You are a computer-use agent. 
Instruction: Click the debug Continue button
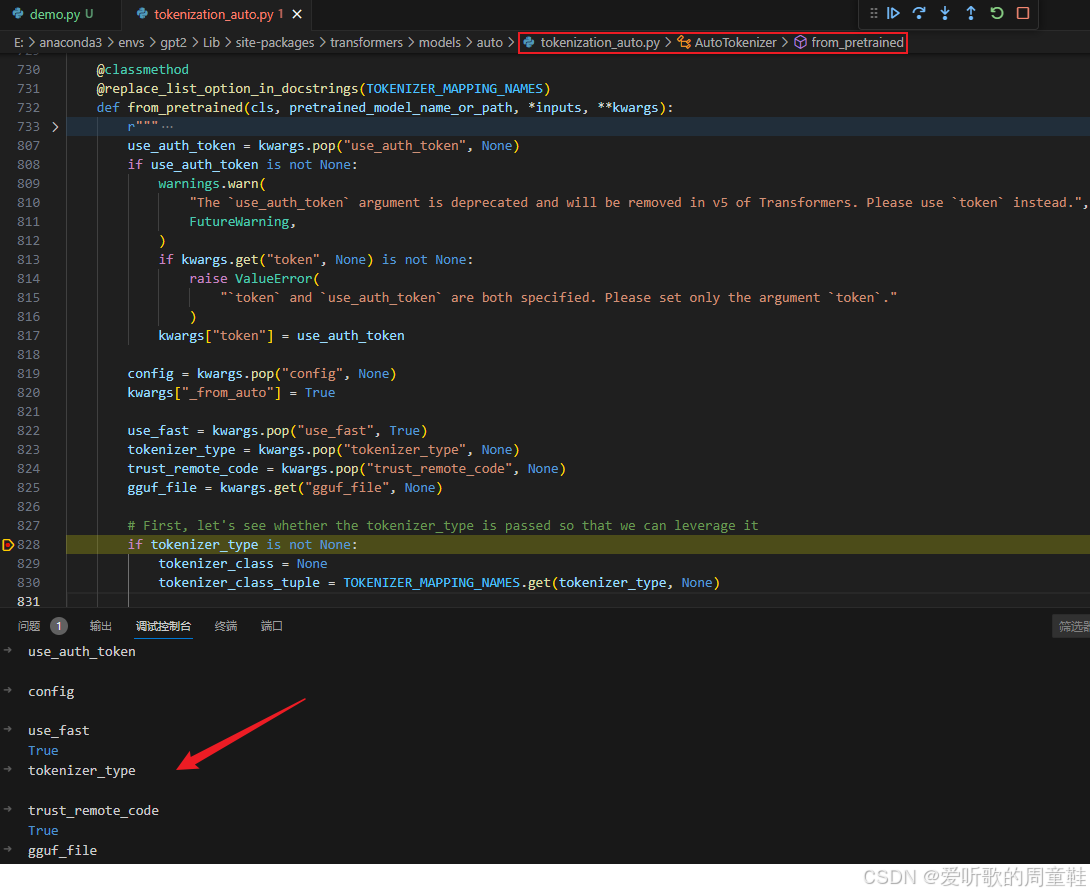[x=893, y=13]
